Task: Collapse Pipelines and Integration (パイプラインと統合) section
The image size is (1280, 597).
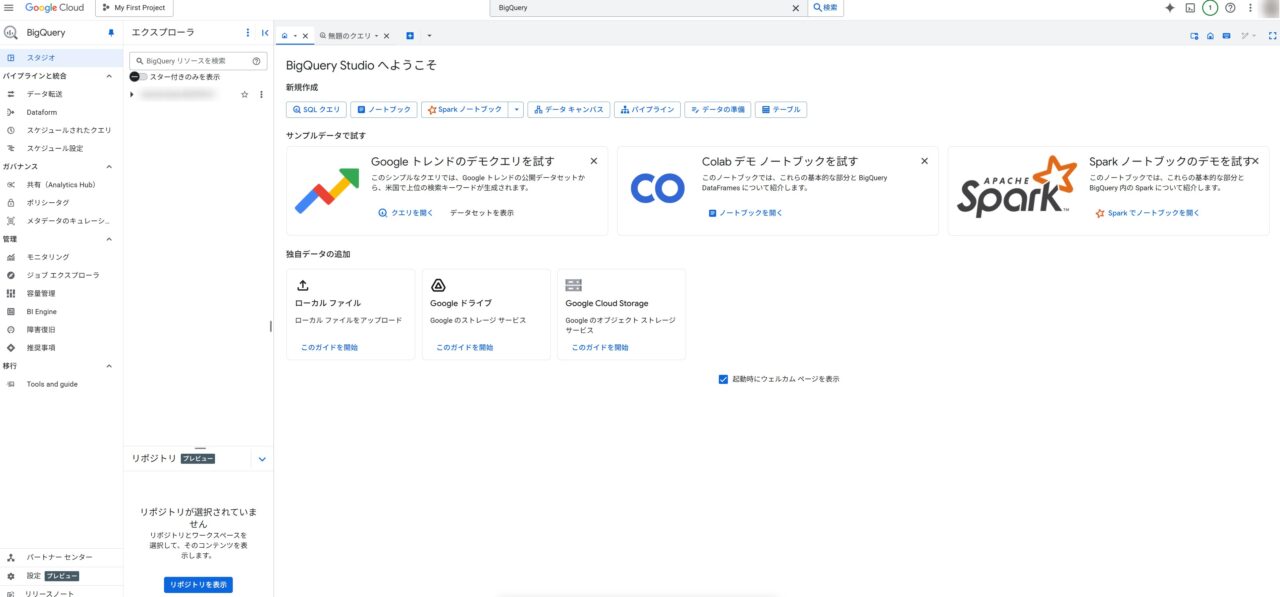Action: tap(109, 76)
